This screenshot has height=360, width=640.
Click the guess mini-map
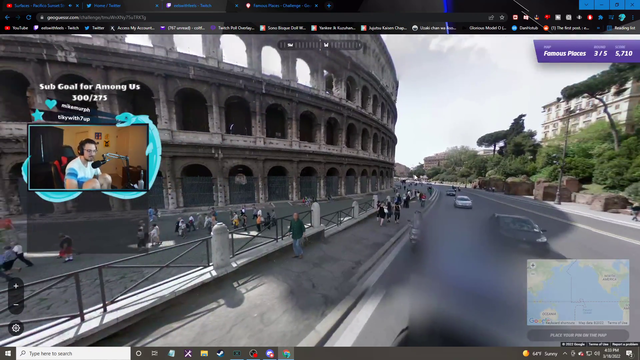click(578, 292)
